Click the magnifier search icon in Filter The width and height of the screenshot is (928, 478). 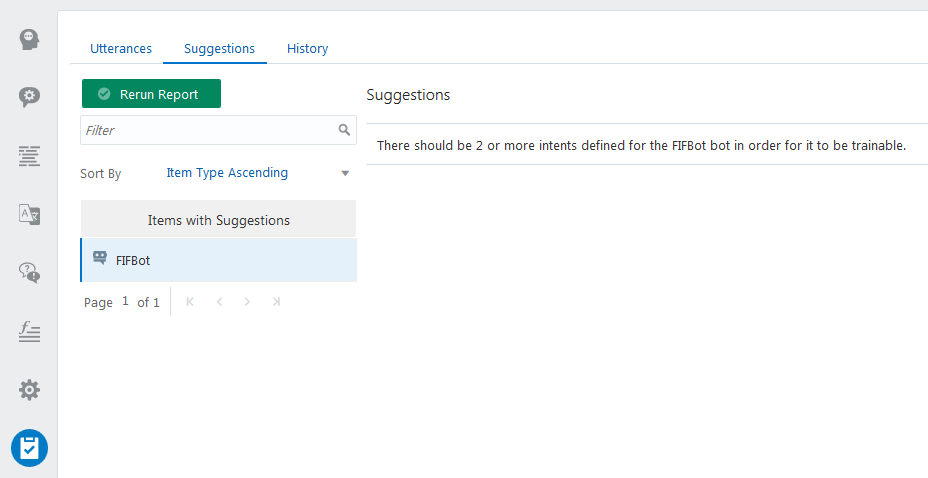tap(344, 130)
